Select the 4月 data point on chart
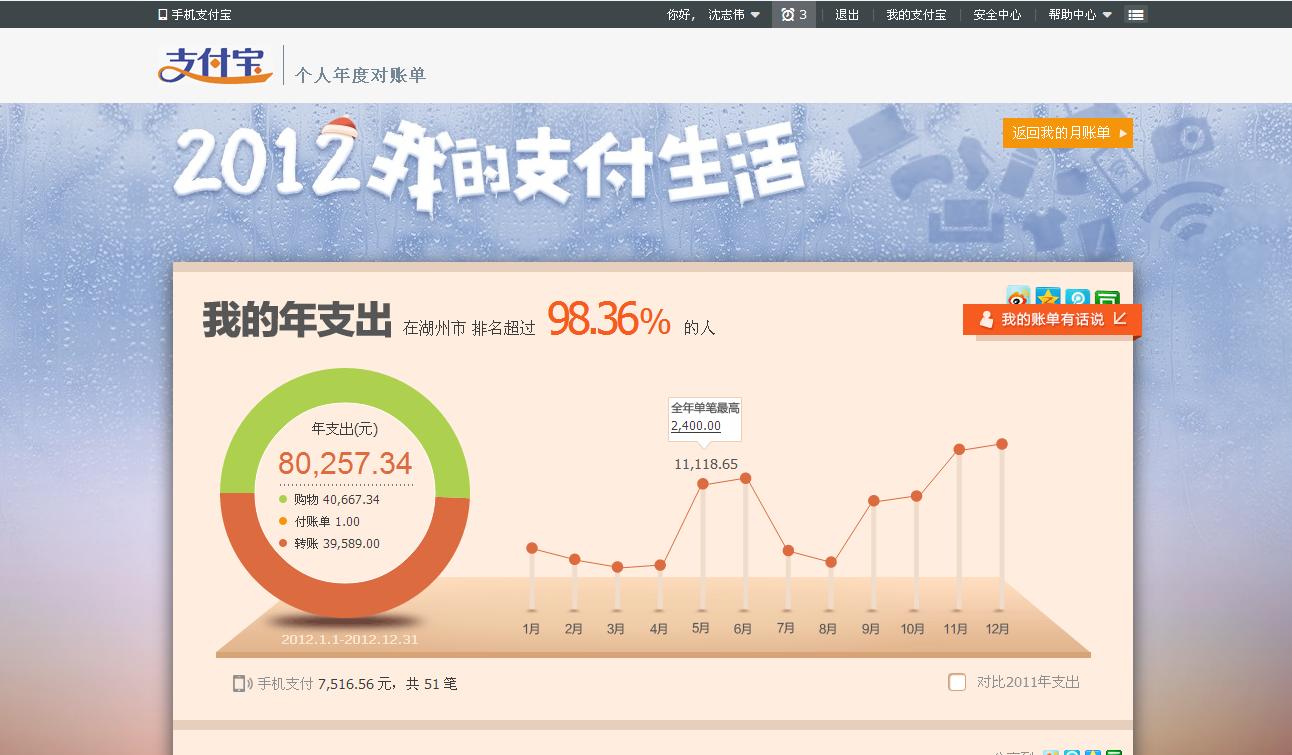 pyautogui.click(x=660, y=565)
